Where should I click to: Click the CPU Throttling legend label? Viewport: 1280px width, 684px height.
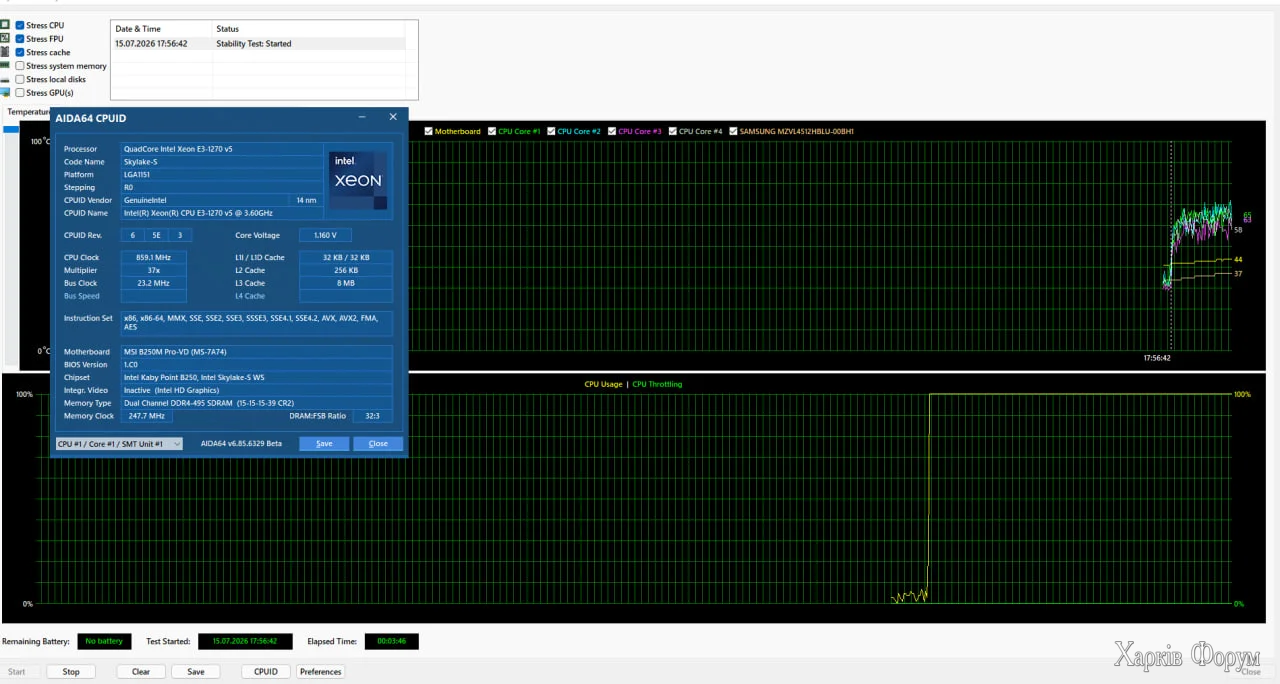pos(657,384)
